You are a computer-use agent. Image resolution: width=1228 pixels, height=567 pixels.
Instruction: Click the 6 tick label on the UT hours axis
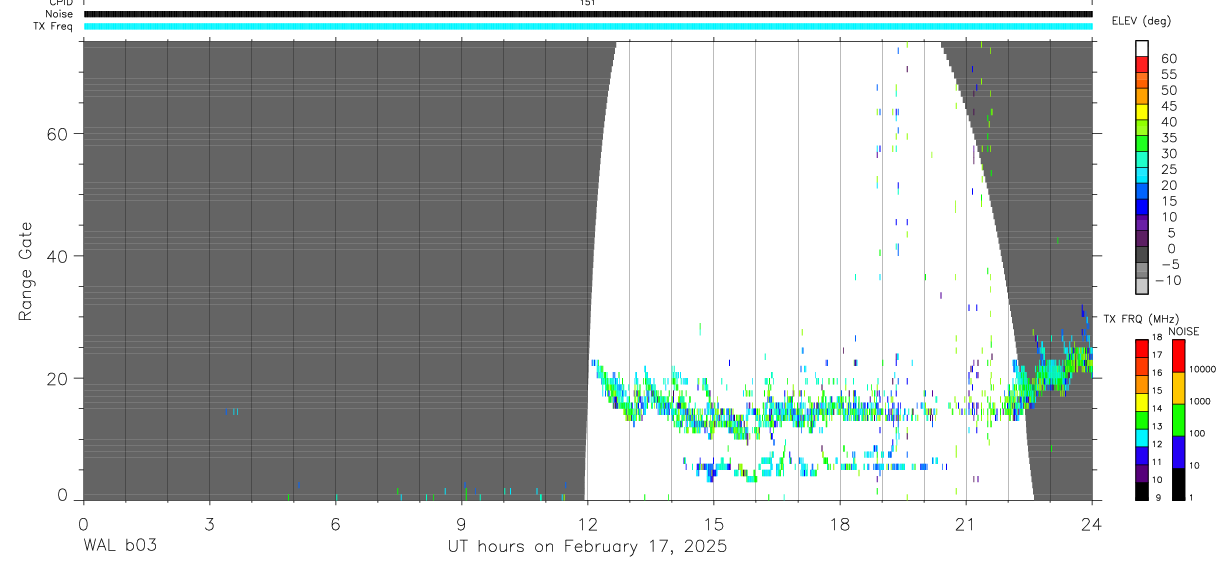[335, 524]
